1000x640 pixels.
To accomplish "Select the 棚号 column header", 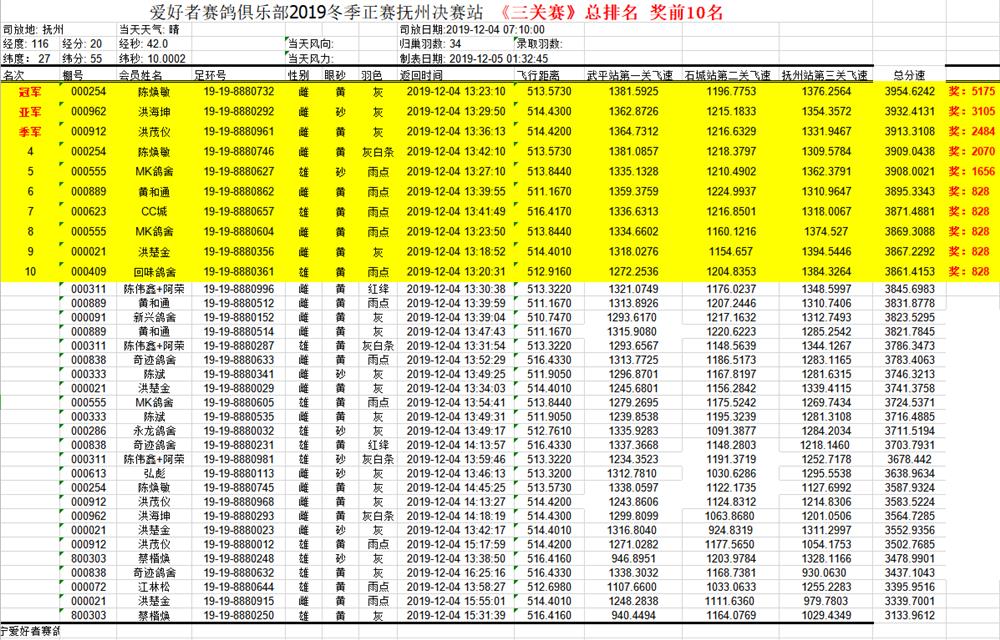I will [x=72, y=75].
